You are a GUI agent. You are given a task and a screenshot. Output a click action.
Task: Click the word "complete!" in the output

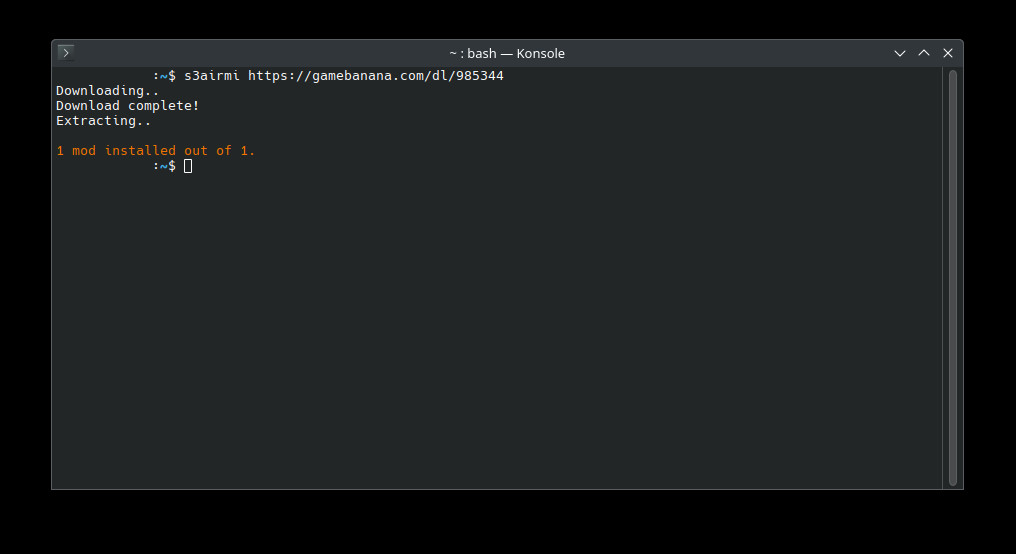pyautogui.click(x=164, y=106)
